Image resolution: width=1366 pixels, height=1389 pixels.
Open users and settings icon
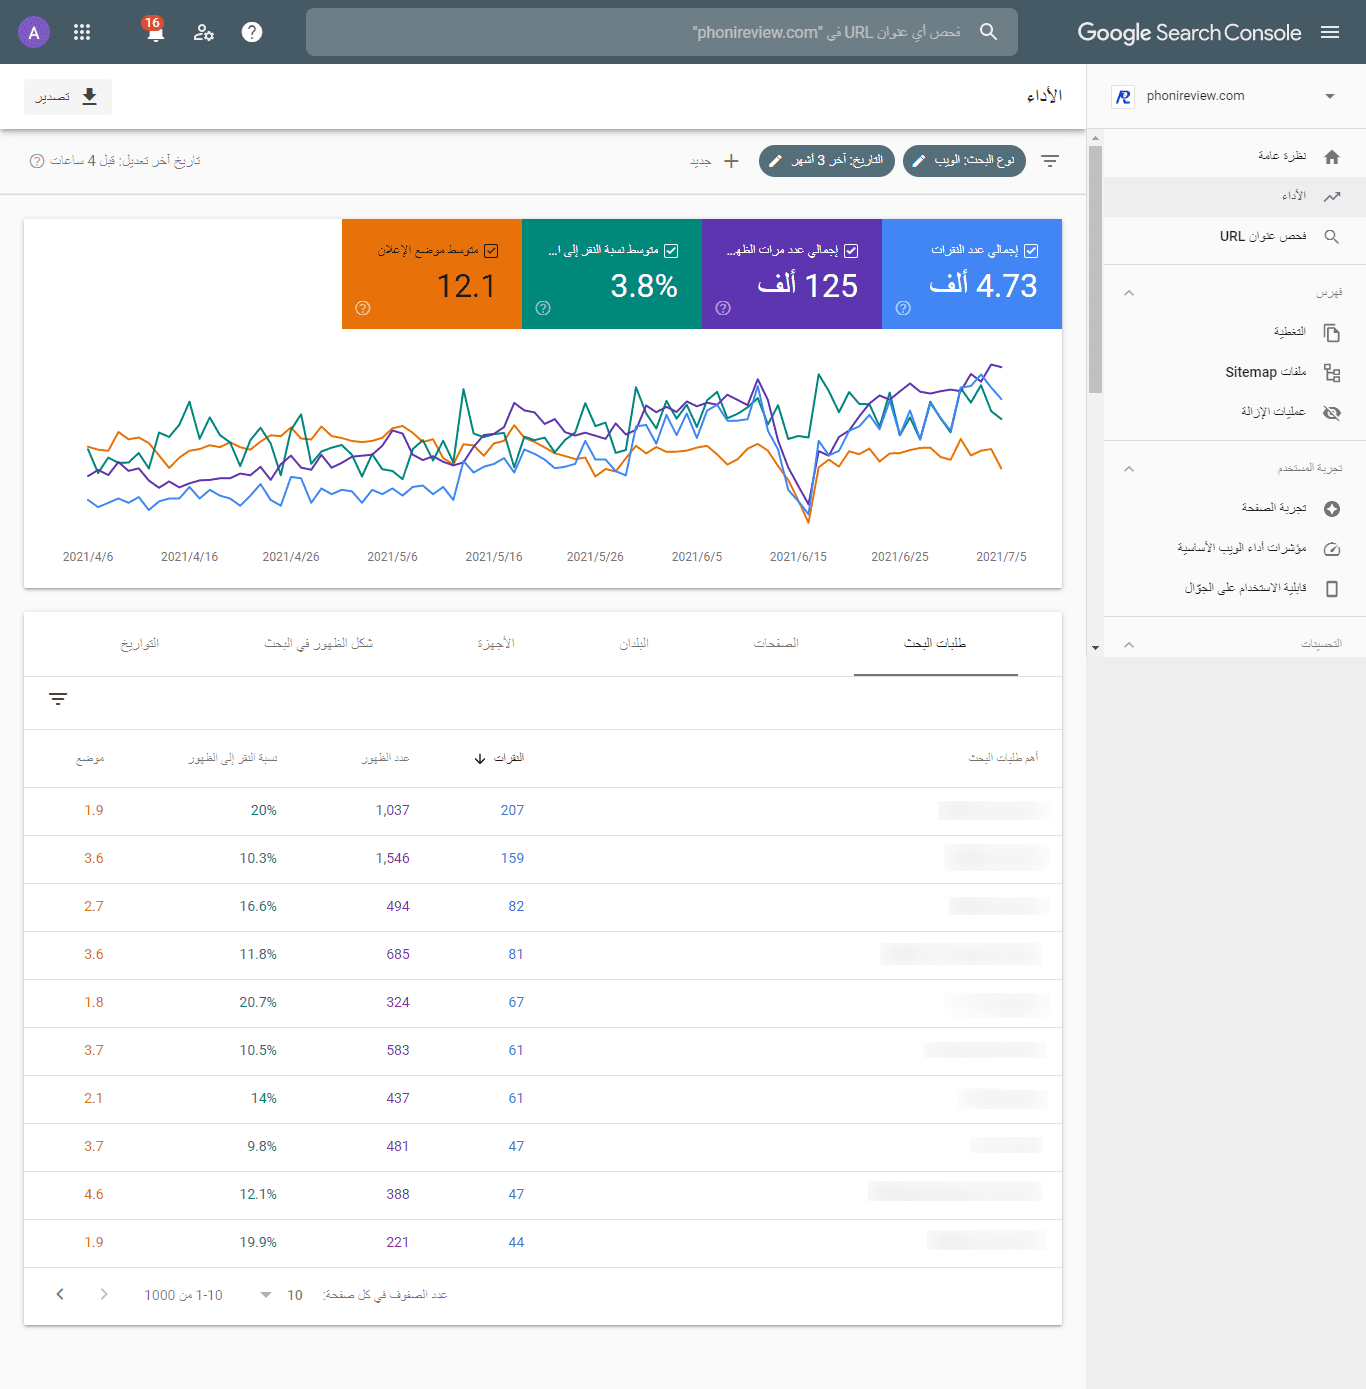click(204, 32)
